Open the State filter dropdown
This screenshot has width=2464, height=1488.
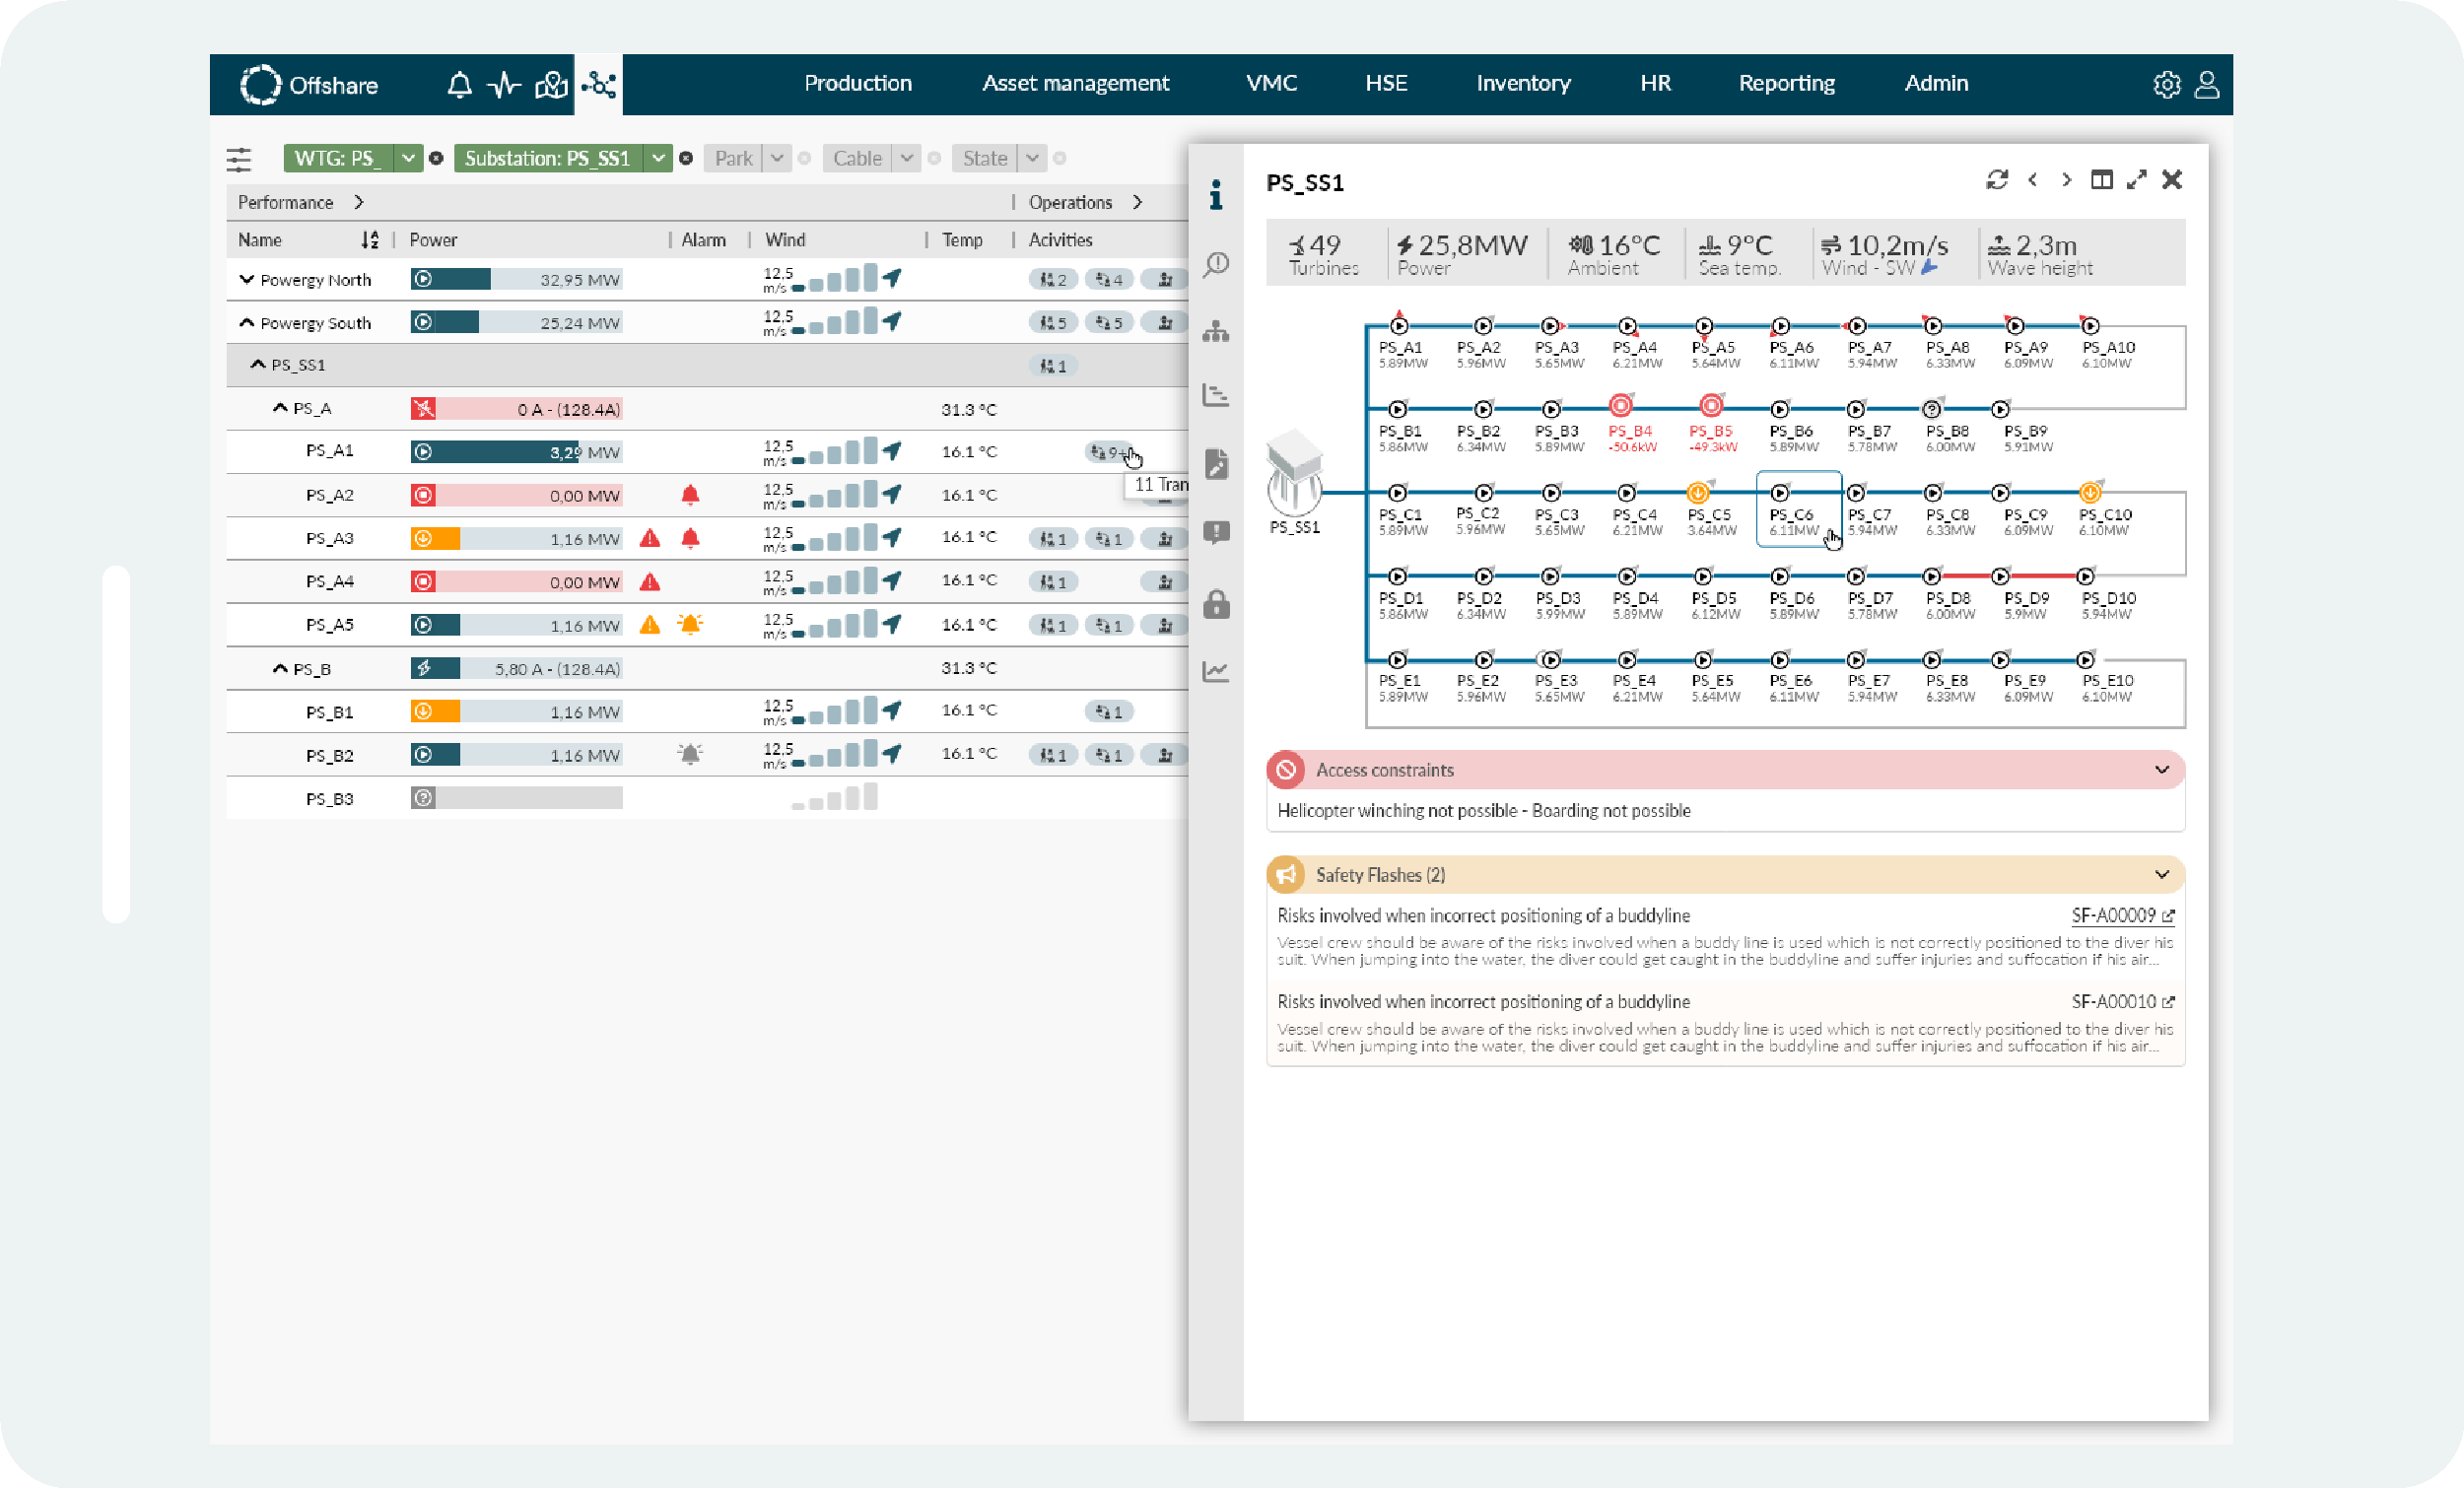point(1032,159)
